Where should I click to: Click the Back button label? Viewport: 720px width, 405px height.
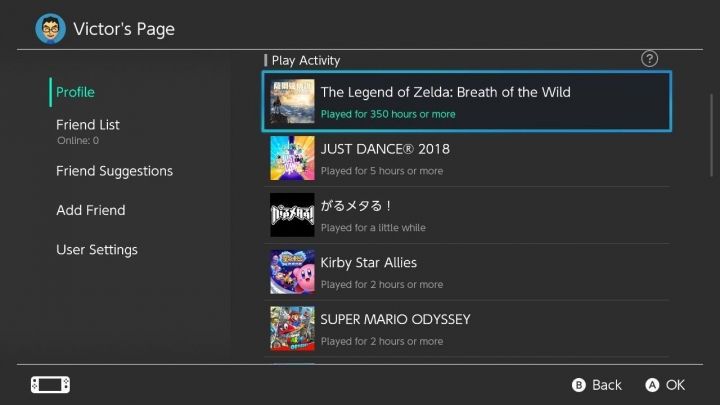coord(606,385)
